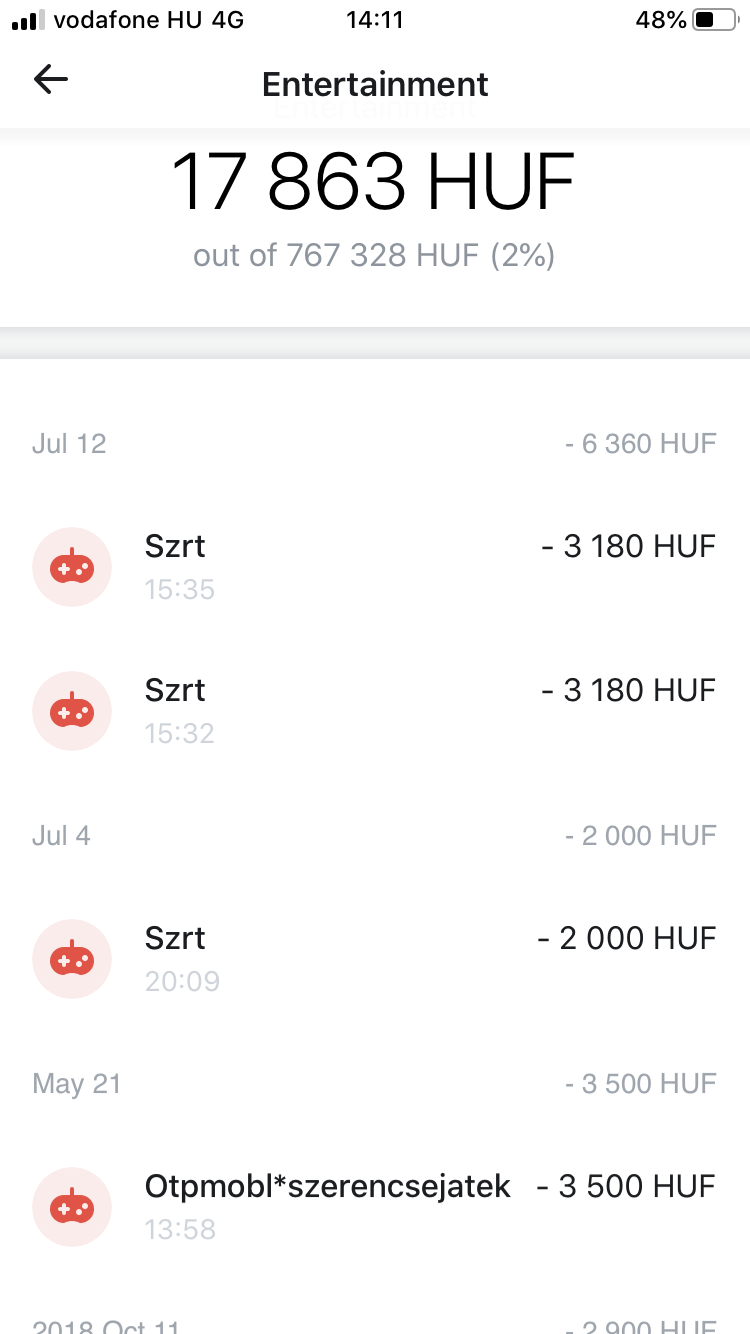Viewport: 750px width, 1334px height.
Task: Tap the - 3 500 HUF transaction amount
Action: click(x=627, y=1186)
